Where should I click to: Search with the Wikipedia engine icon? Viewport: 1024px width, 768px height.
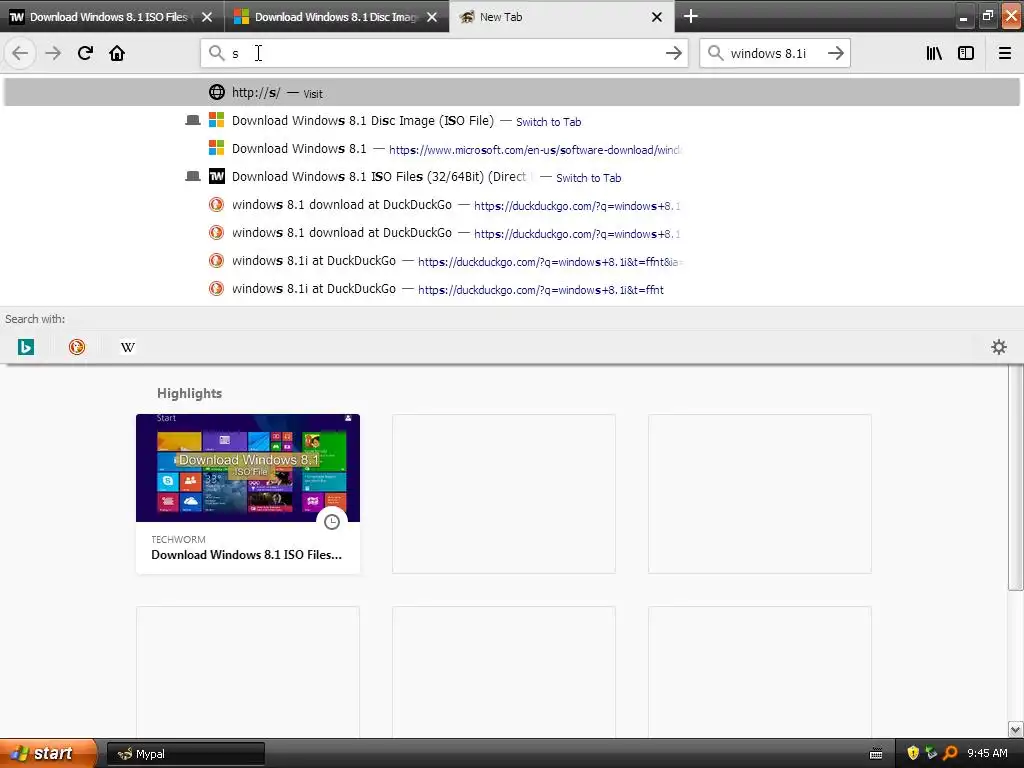tap(128, 347)
